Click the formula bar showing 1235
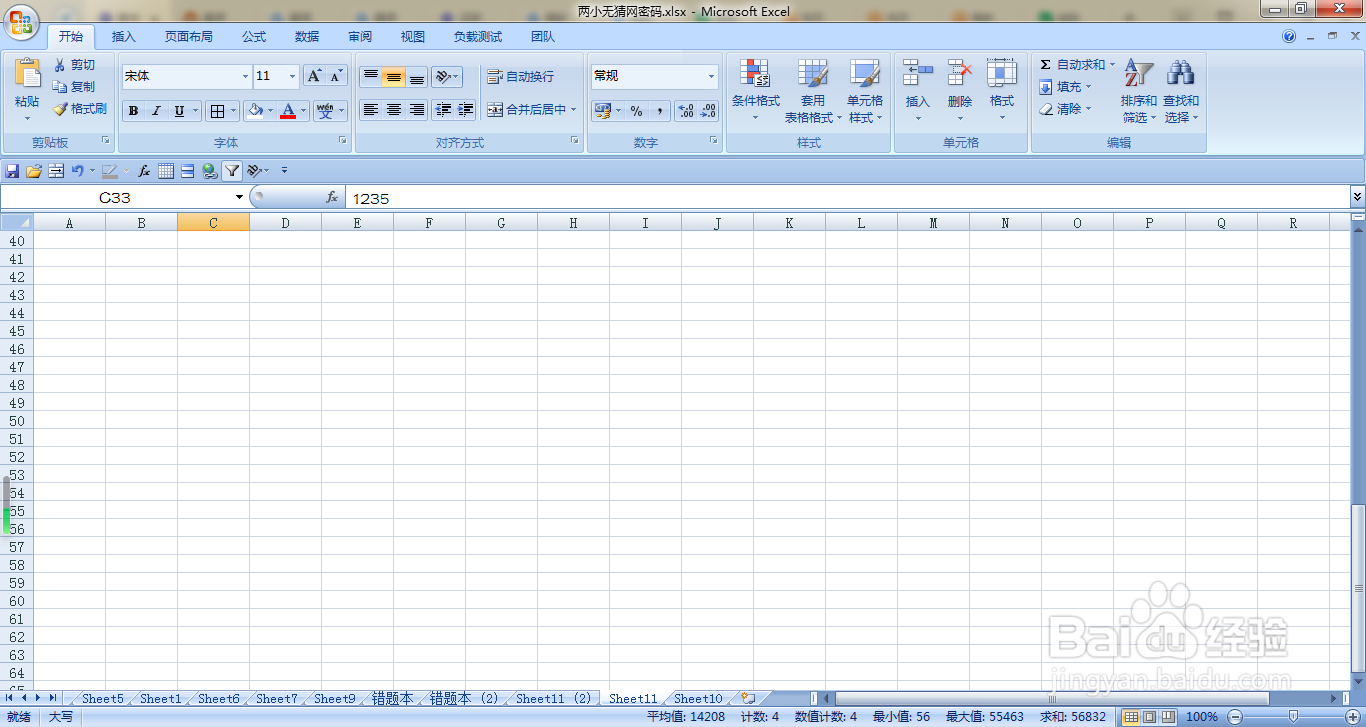This screenshot has width=1366, height=727. pyautogui.click(x=846, y=198)
